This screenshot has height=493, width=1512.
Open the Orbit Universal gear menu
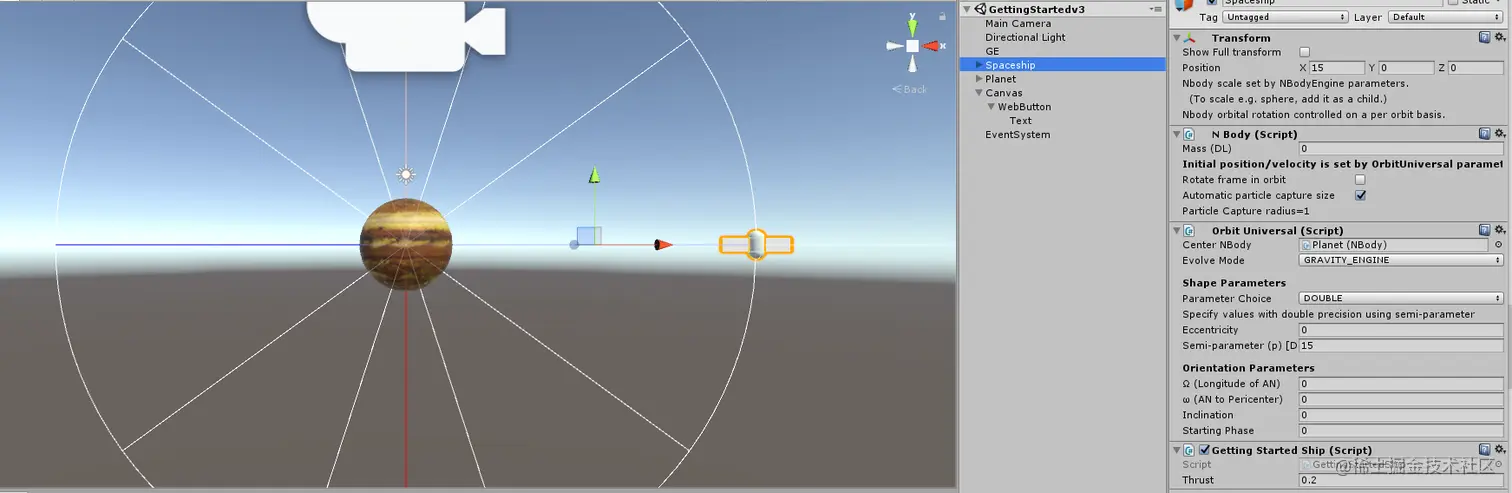[1498, 230]
